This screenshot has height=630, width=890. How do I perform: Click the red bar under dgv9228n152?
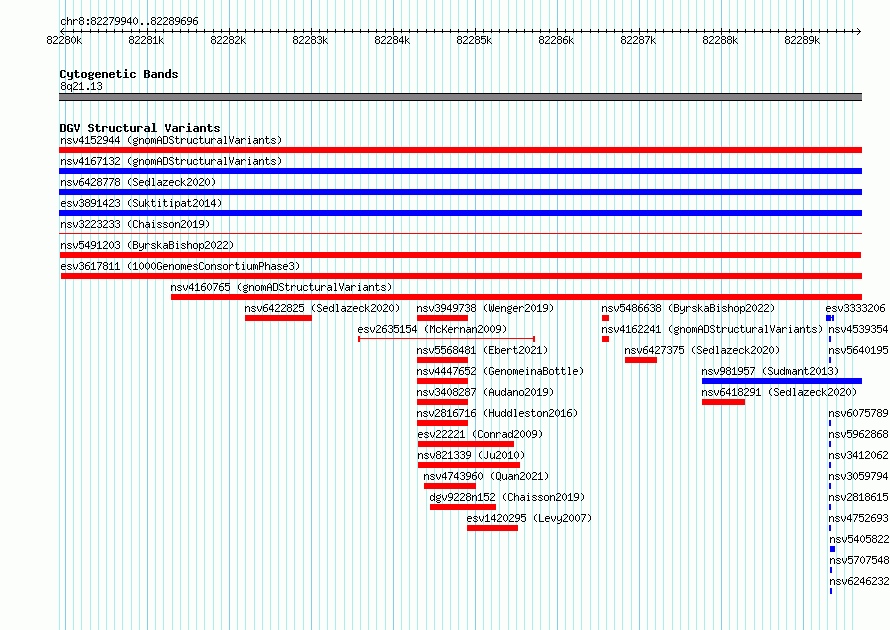pyautogui.click(x=463, y=507)
